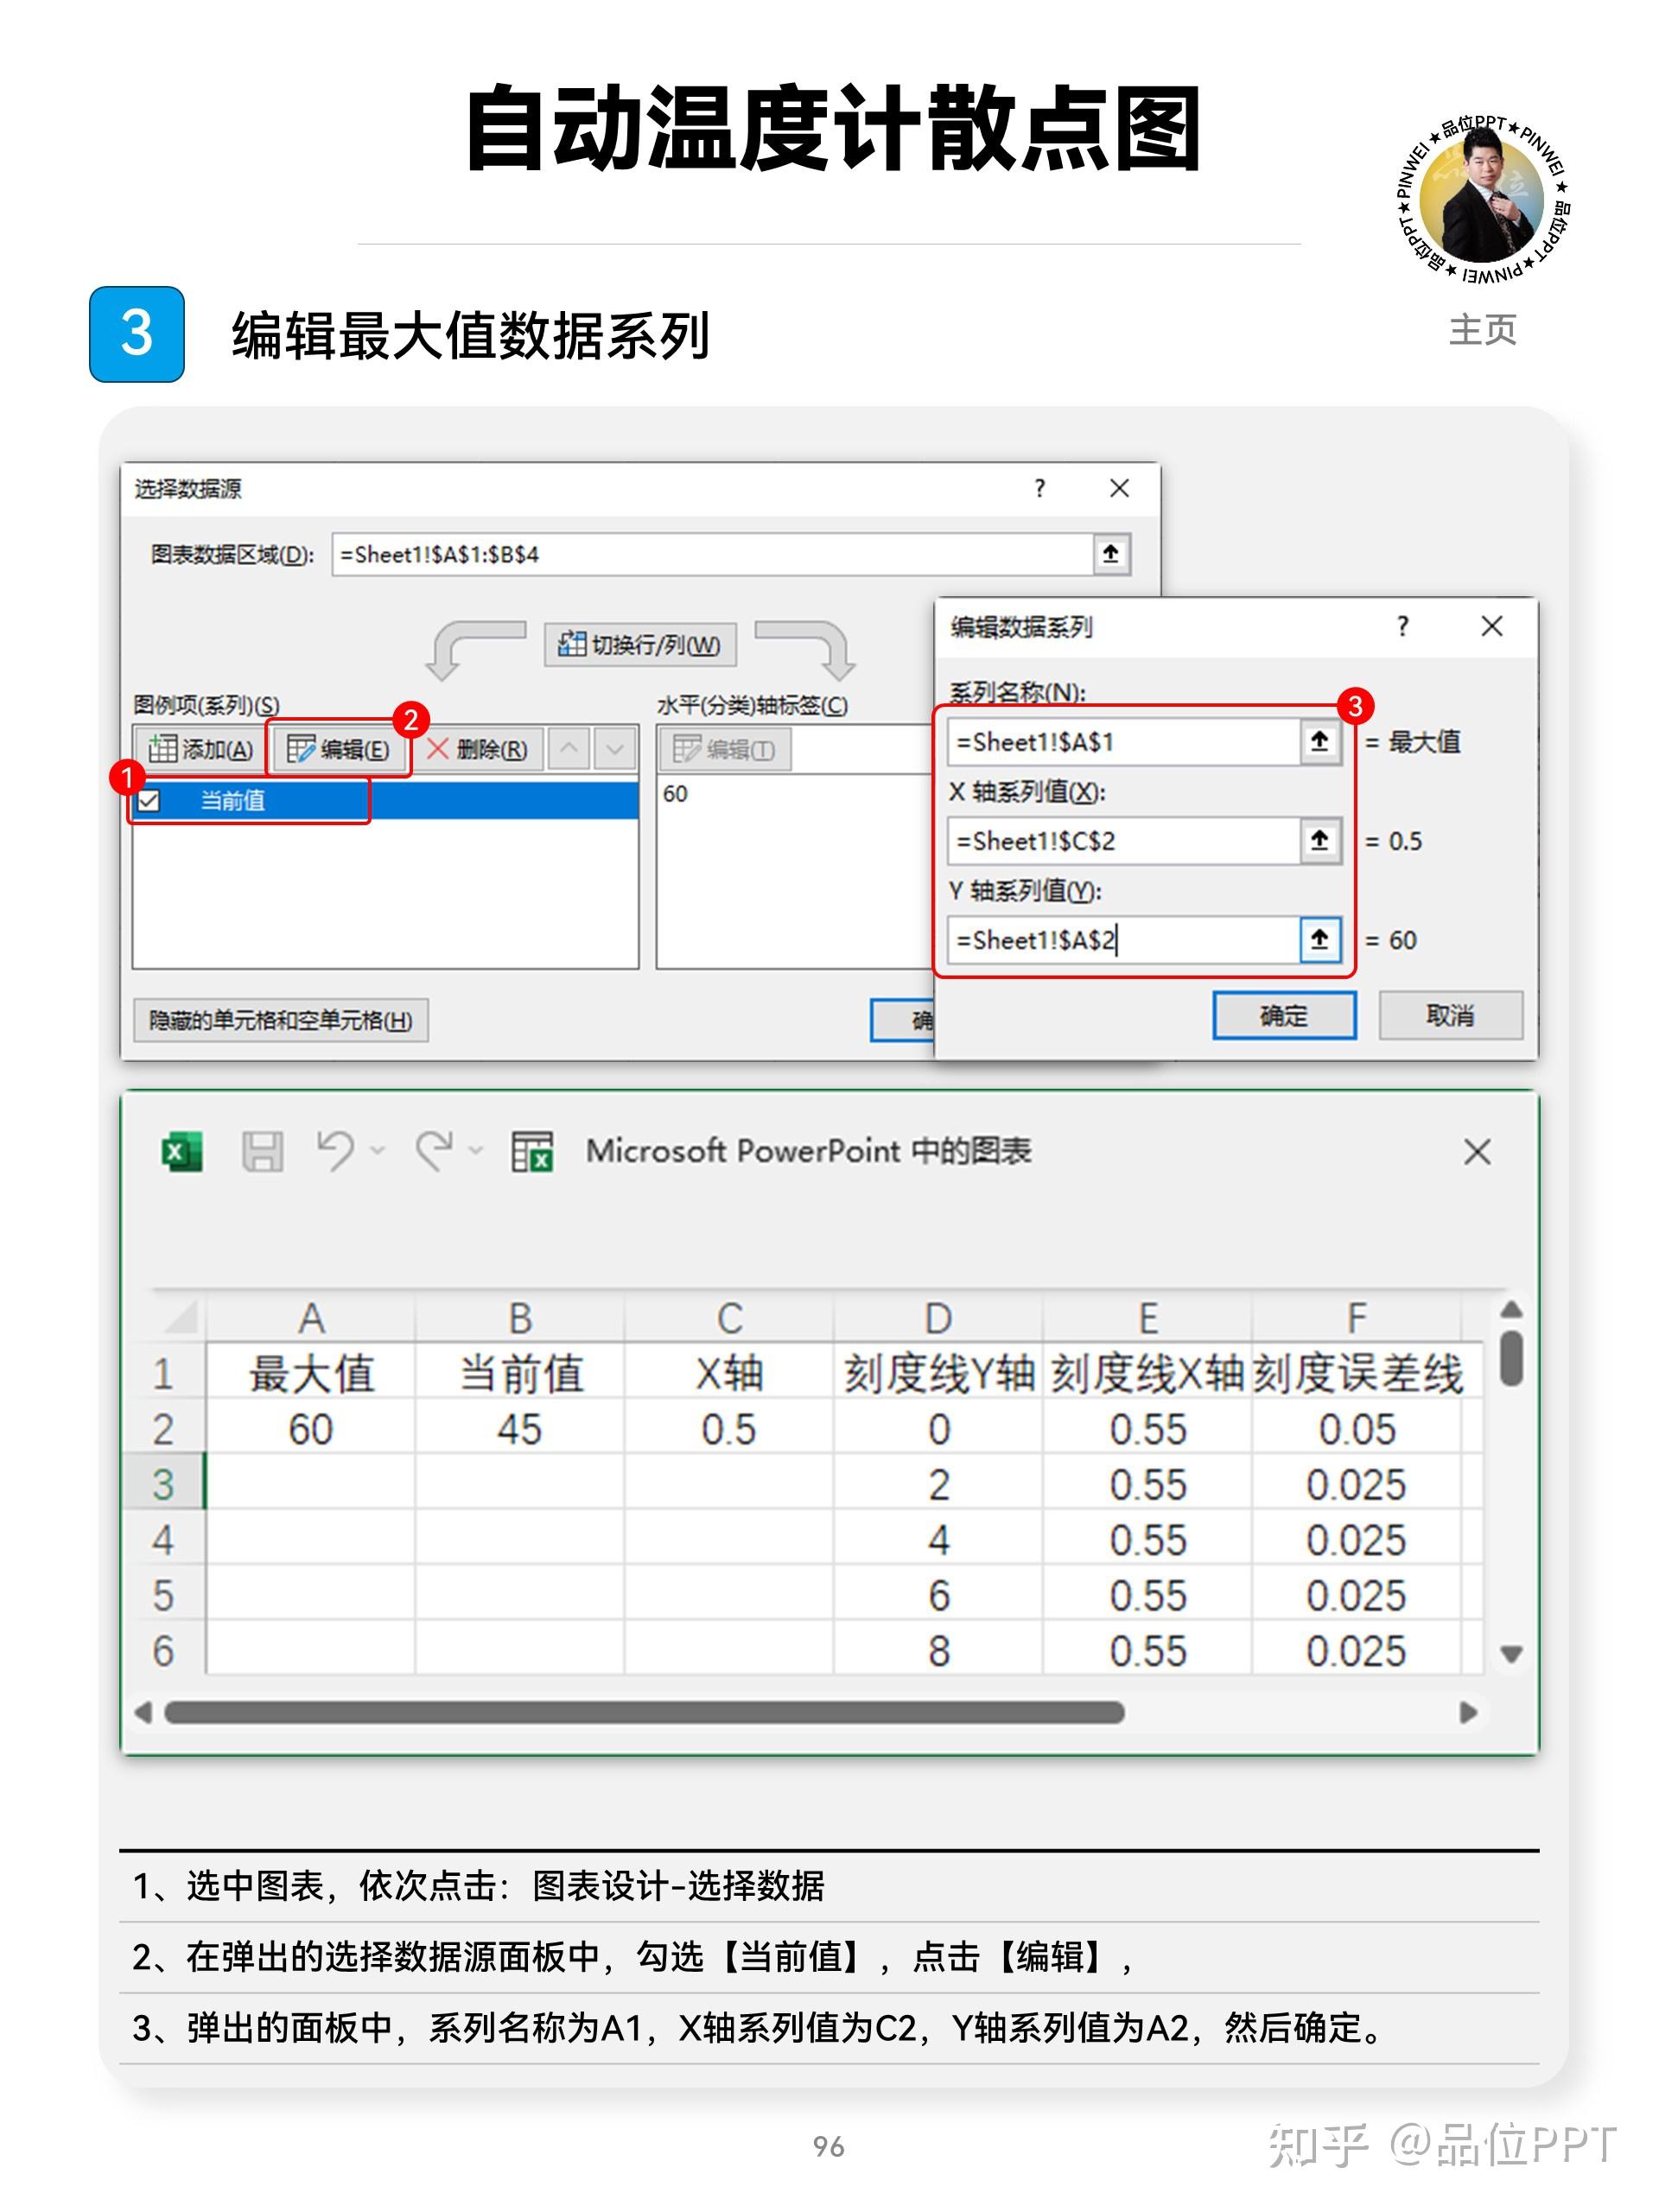Click move series up arrow button
This screenshot has height=2212, width=1659.
tap(569, 748)
